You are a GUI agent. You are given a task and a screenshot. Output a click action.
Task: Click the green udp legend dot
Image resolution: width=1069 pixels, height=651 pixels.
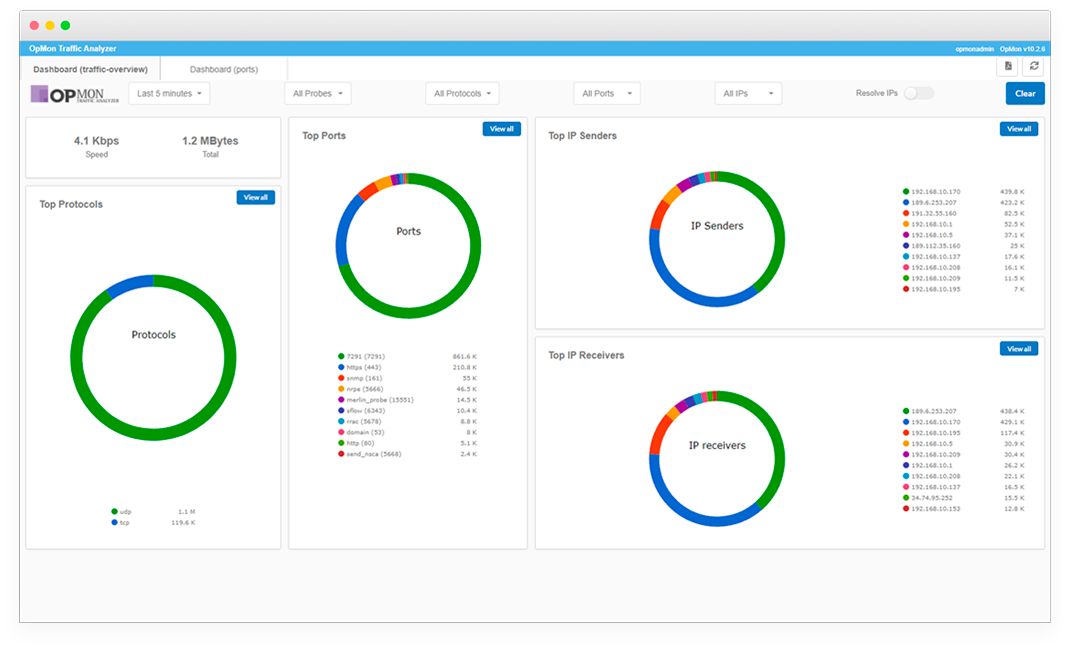click(114, 511)
